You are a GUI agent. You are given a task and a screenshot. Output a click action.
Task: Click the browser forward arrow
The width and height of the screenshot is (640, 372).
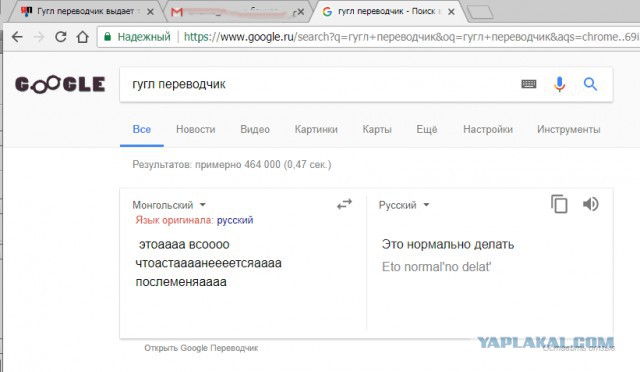point(39,37)
